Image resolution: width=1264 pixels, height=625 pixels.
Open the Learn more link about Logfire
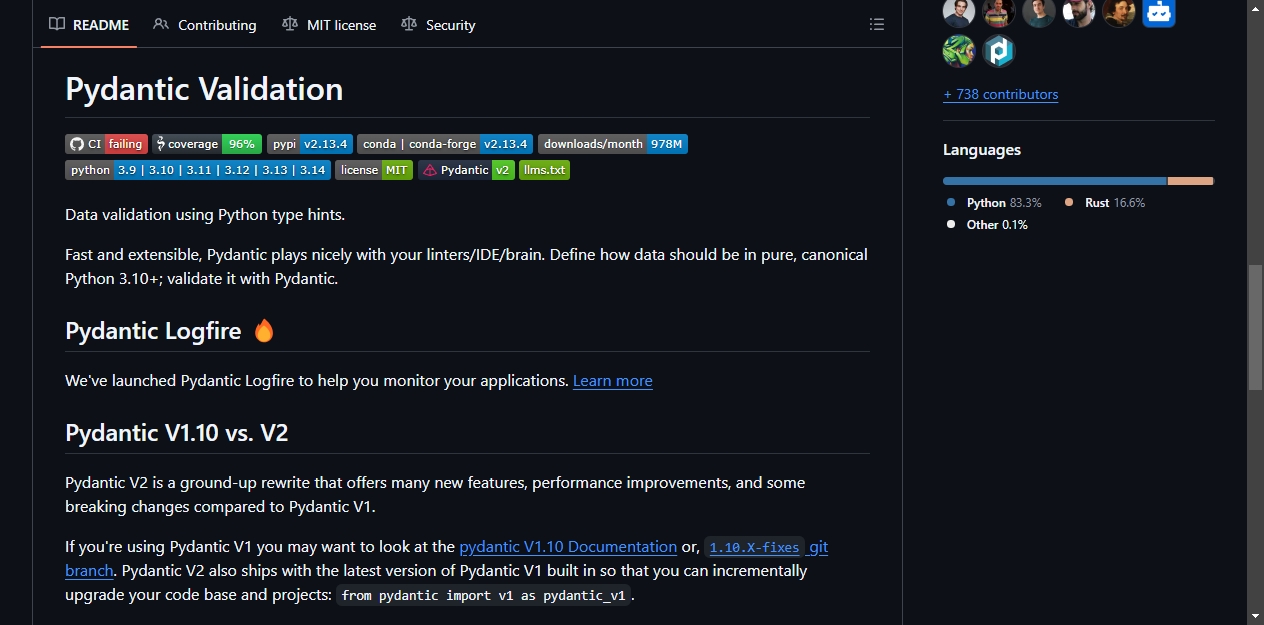[613, 381]
